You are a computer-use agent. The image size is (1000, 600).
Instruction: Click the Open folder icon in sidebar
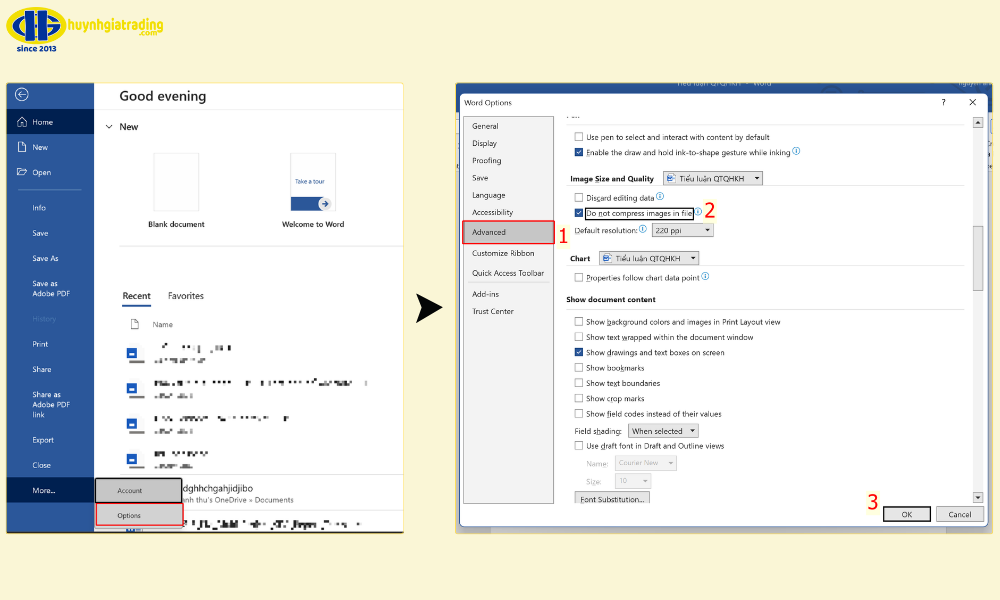[x=22, y=172]
